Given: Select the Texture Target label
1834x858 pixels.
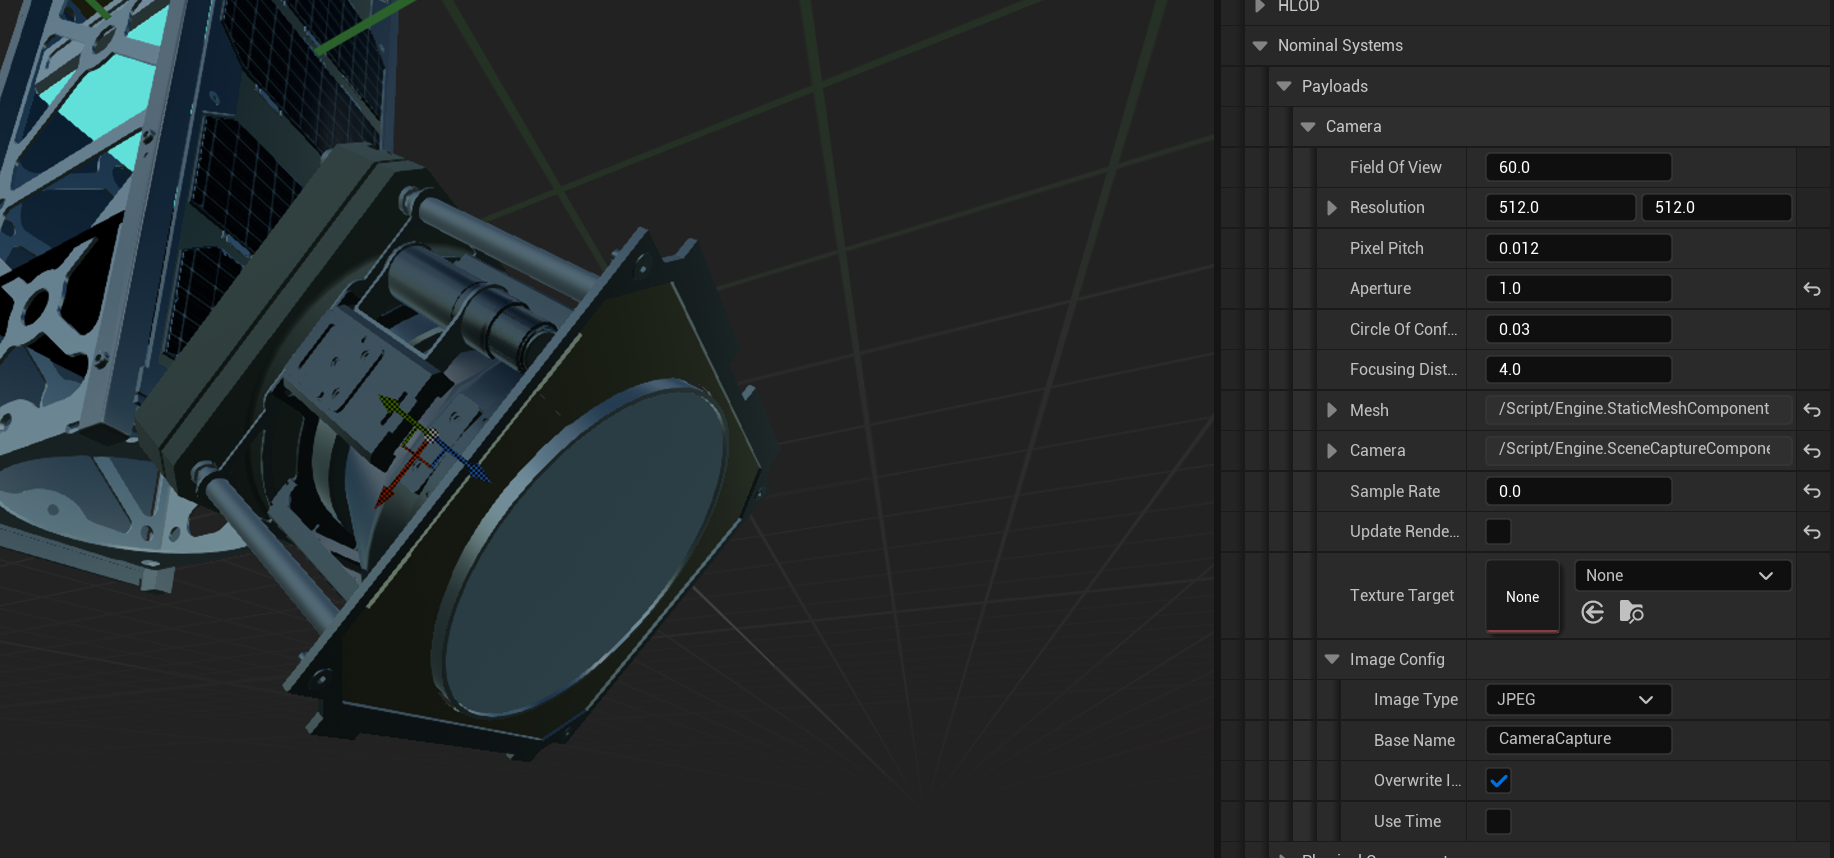Looking at the screenshot, I should 1401,595.
